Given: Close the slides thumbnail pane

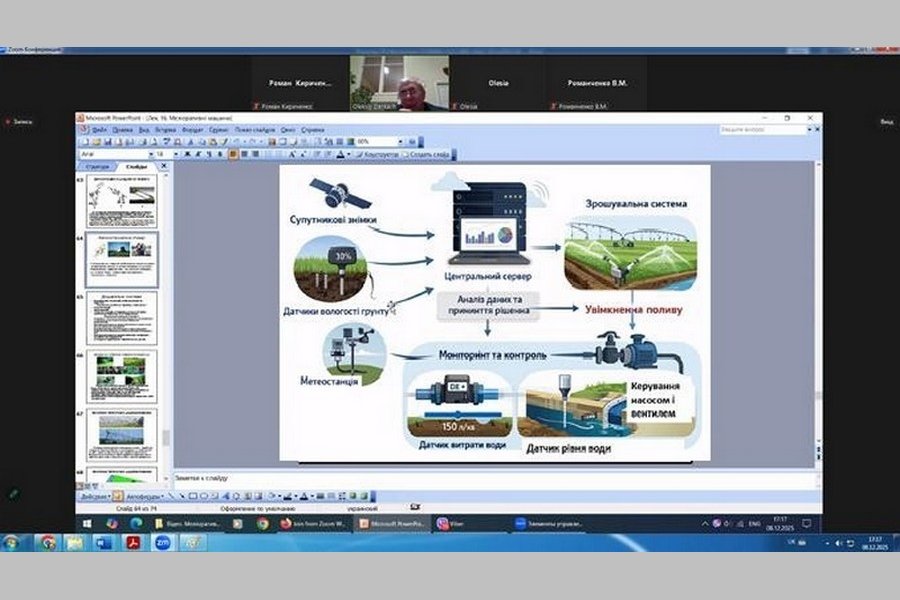Looking at the screenshot, I should 163,167.
